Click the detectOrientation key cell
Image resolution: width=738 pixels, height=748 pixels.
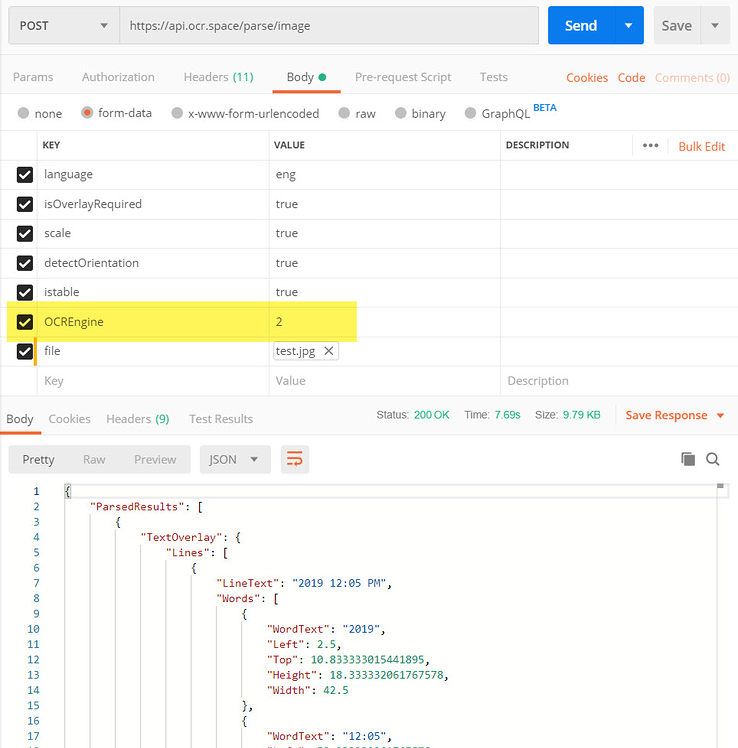[x=153, y=263]
